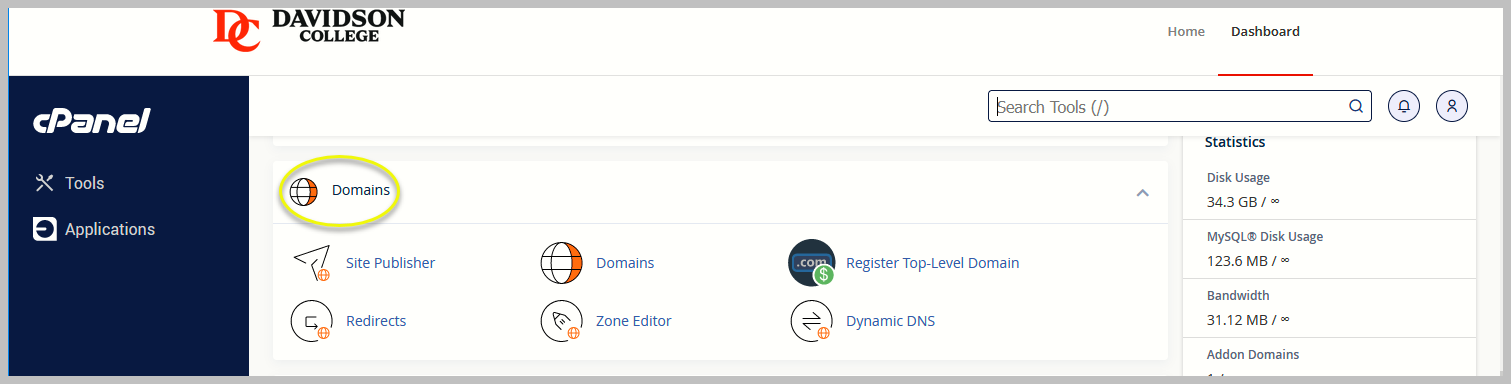Open notifications bell icon
Screen dimensions: 1511x384
click(1404, 106)
